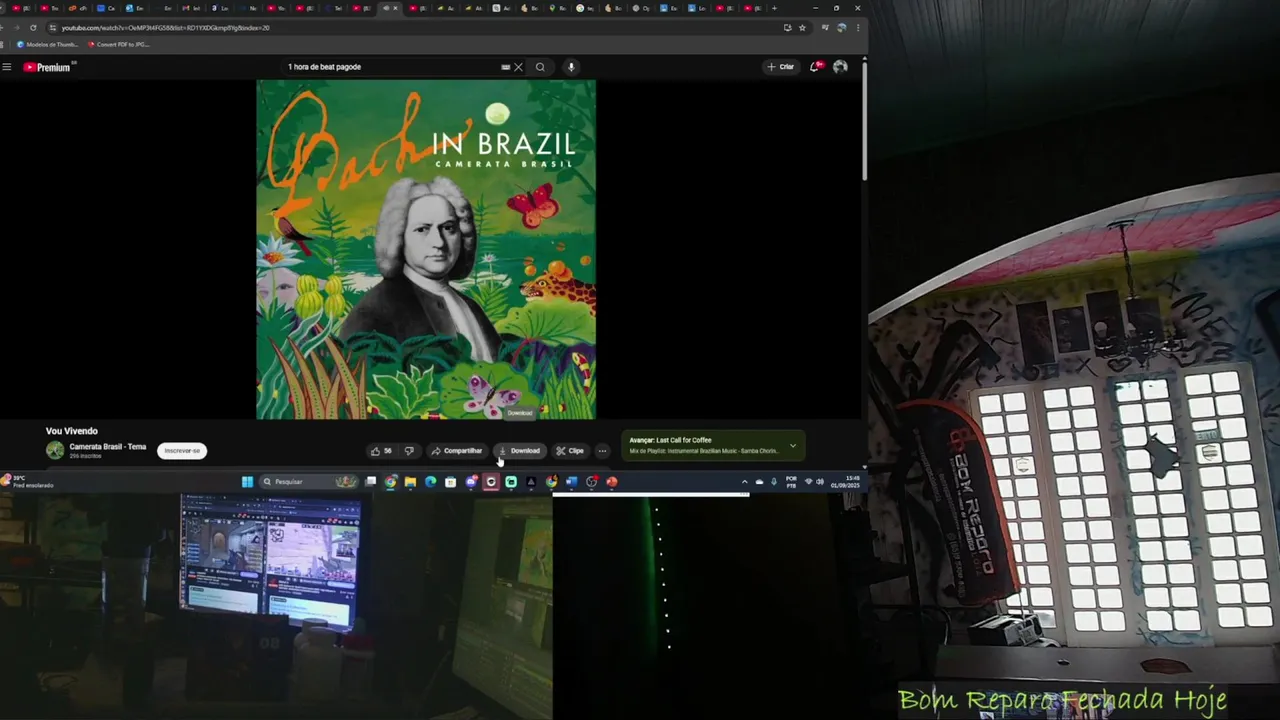Open the Windows Start menu
Screen dimensions: 1280x720
tap(247, 482)
